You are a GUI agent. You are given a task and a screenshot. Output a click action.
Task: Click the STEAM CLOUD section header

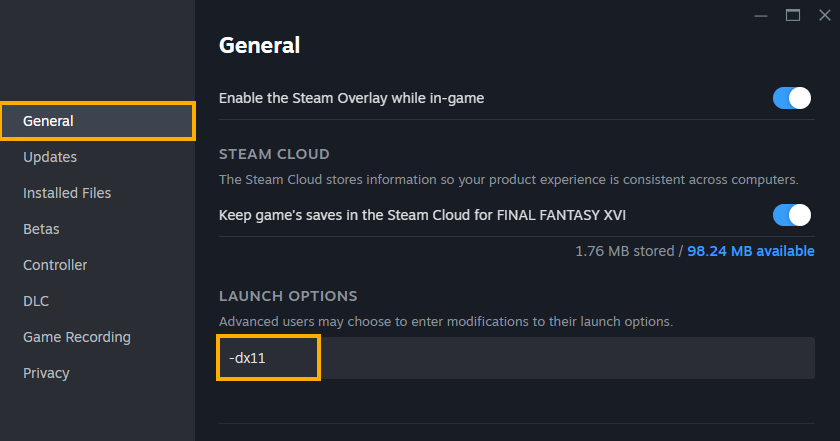point(274,154)
